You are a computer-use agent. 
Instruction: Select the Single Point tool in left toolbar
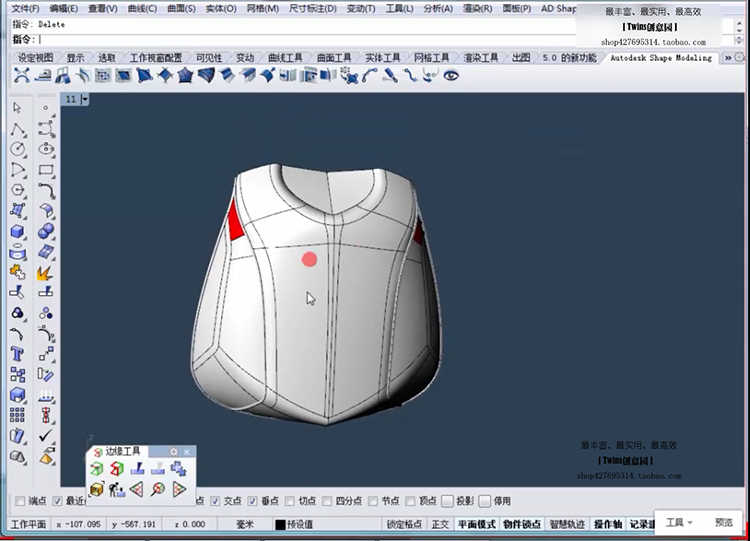coord(45,108)
